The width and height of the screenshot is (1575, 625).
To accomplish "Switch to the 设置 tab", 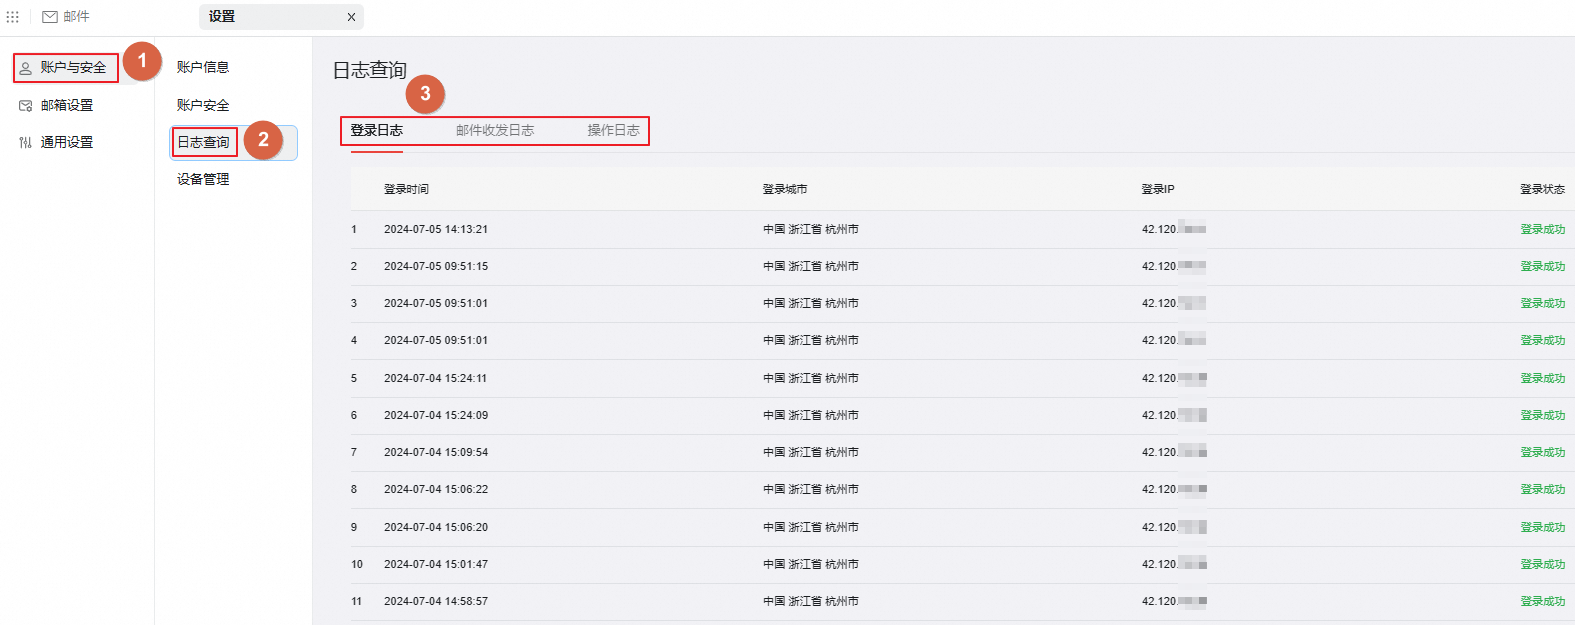I will click(222, 17).
